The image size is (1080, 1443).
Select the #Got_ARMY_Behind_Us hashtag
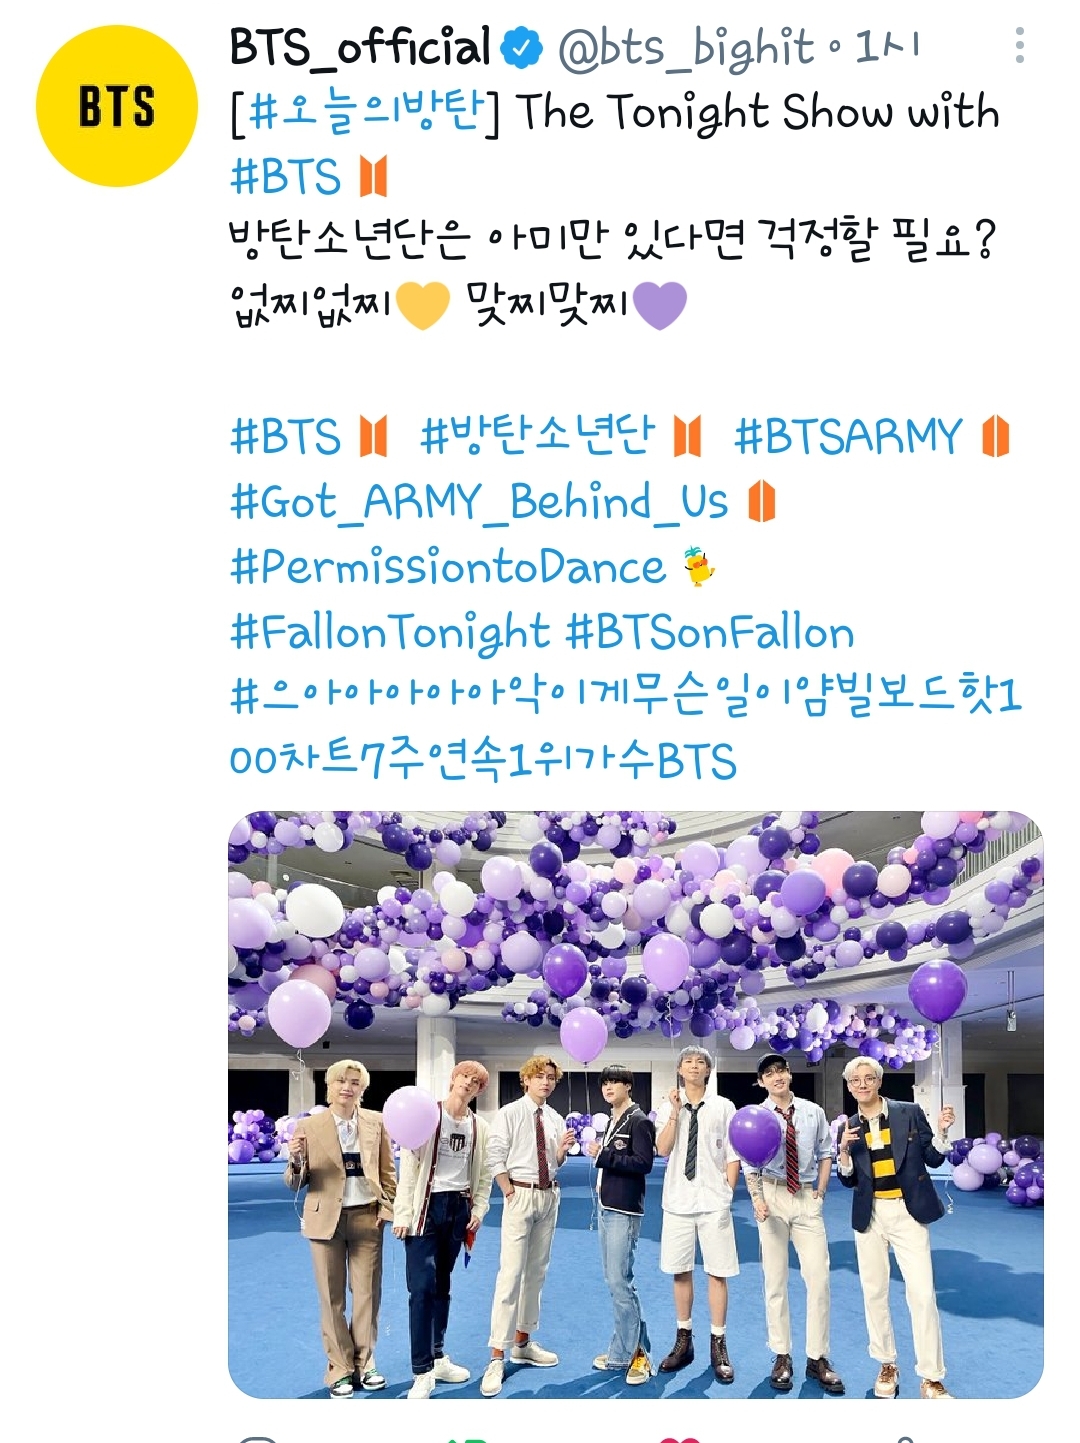click(x=479, y=502)
